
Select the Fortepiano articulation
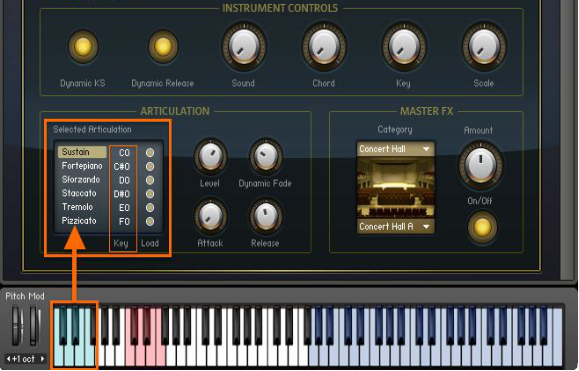pyautogui.click(x=82, y=166)
